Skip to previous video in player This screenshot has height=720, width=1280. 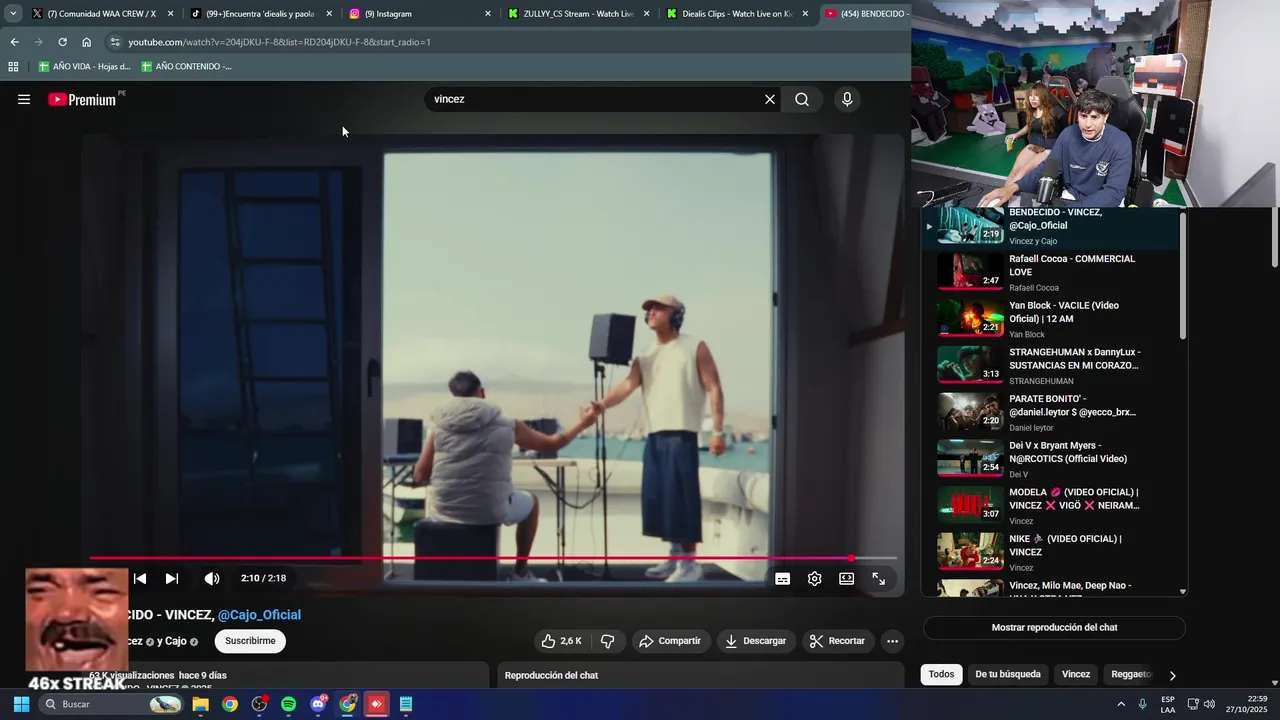[140, 578]
